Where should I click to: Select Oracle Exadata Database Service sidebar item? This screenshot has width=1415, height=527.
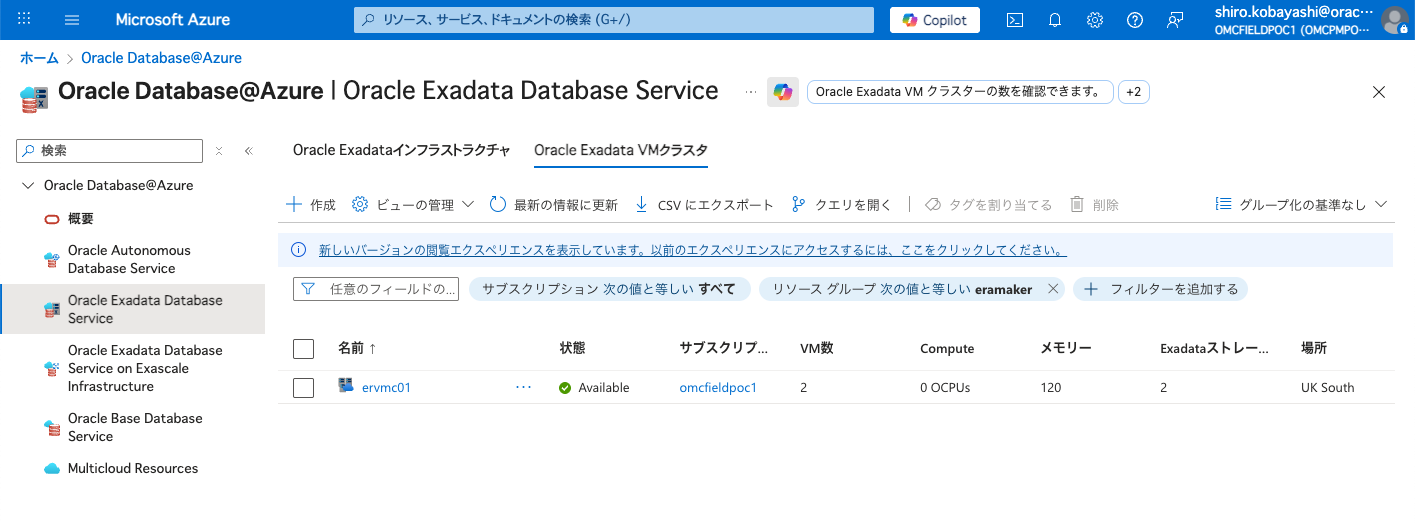pyautogui.click(x=133, y=309)
